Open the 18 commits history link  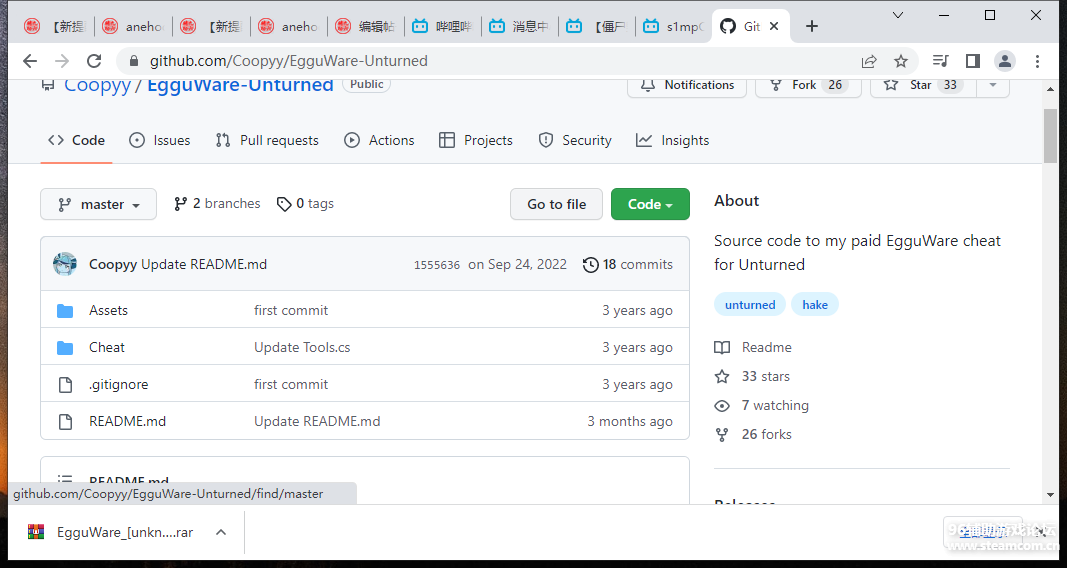click(628, 264)
